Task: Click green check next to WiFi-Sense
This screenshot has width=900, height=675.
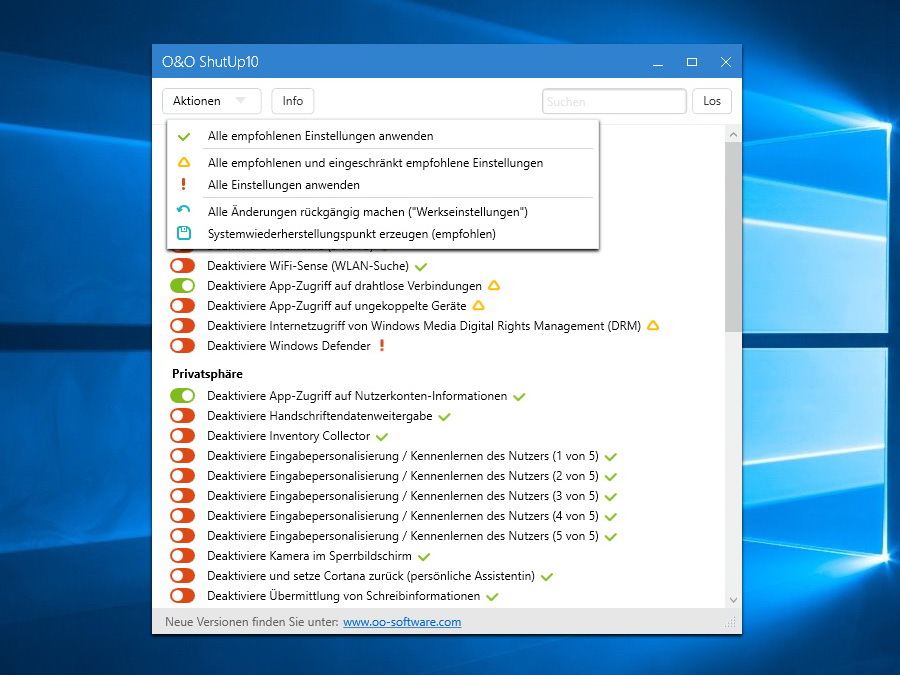Action: (x=421, y=267)
